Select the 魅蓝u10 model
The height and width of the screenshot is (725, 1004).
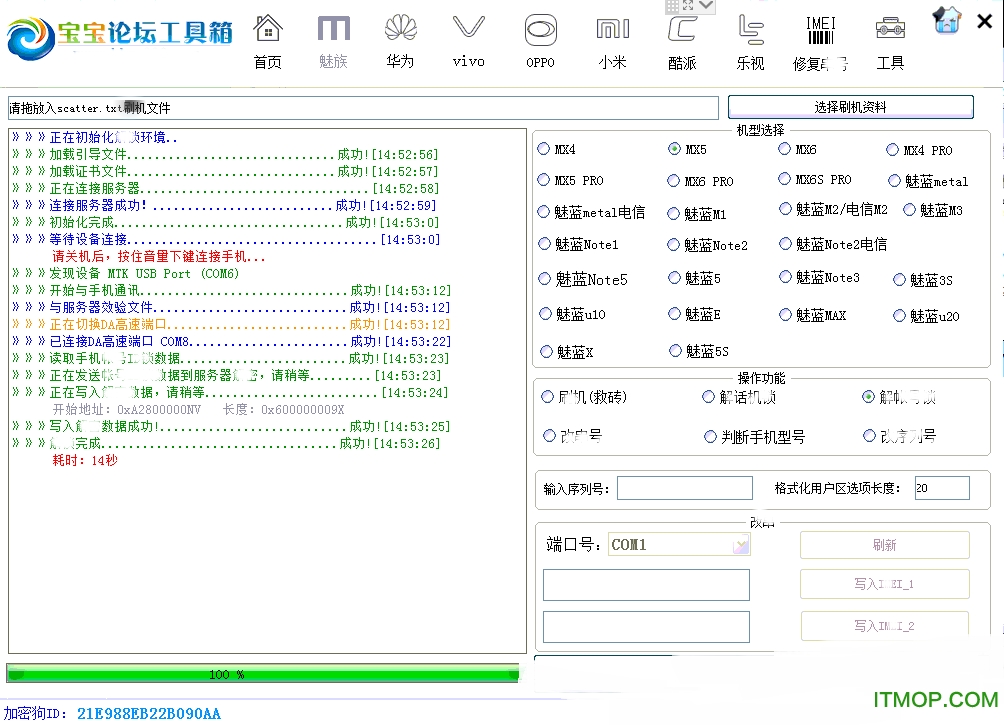coord(545,313)
